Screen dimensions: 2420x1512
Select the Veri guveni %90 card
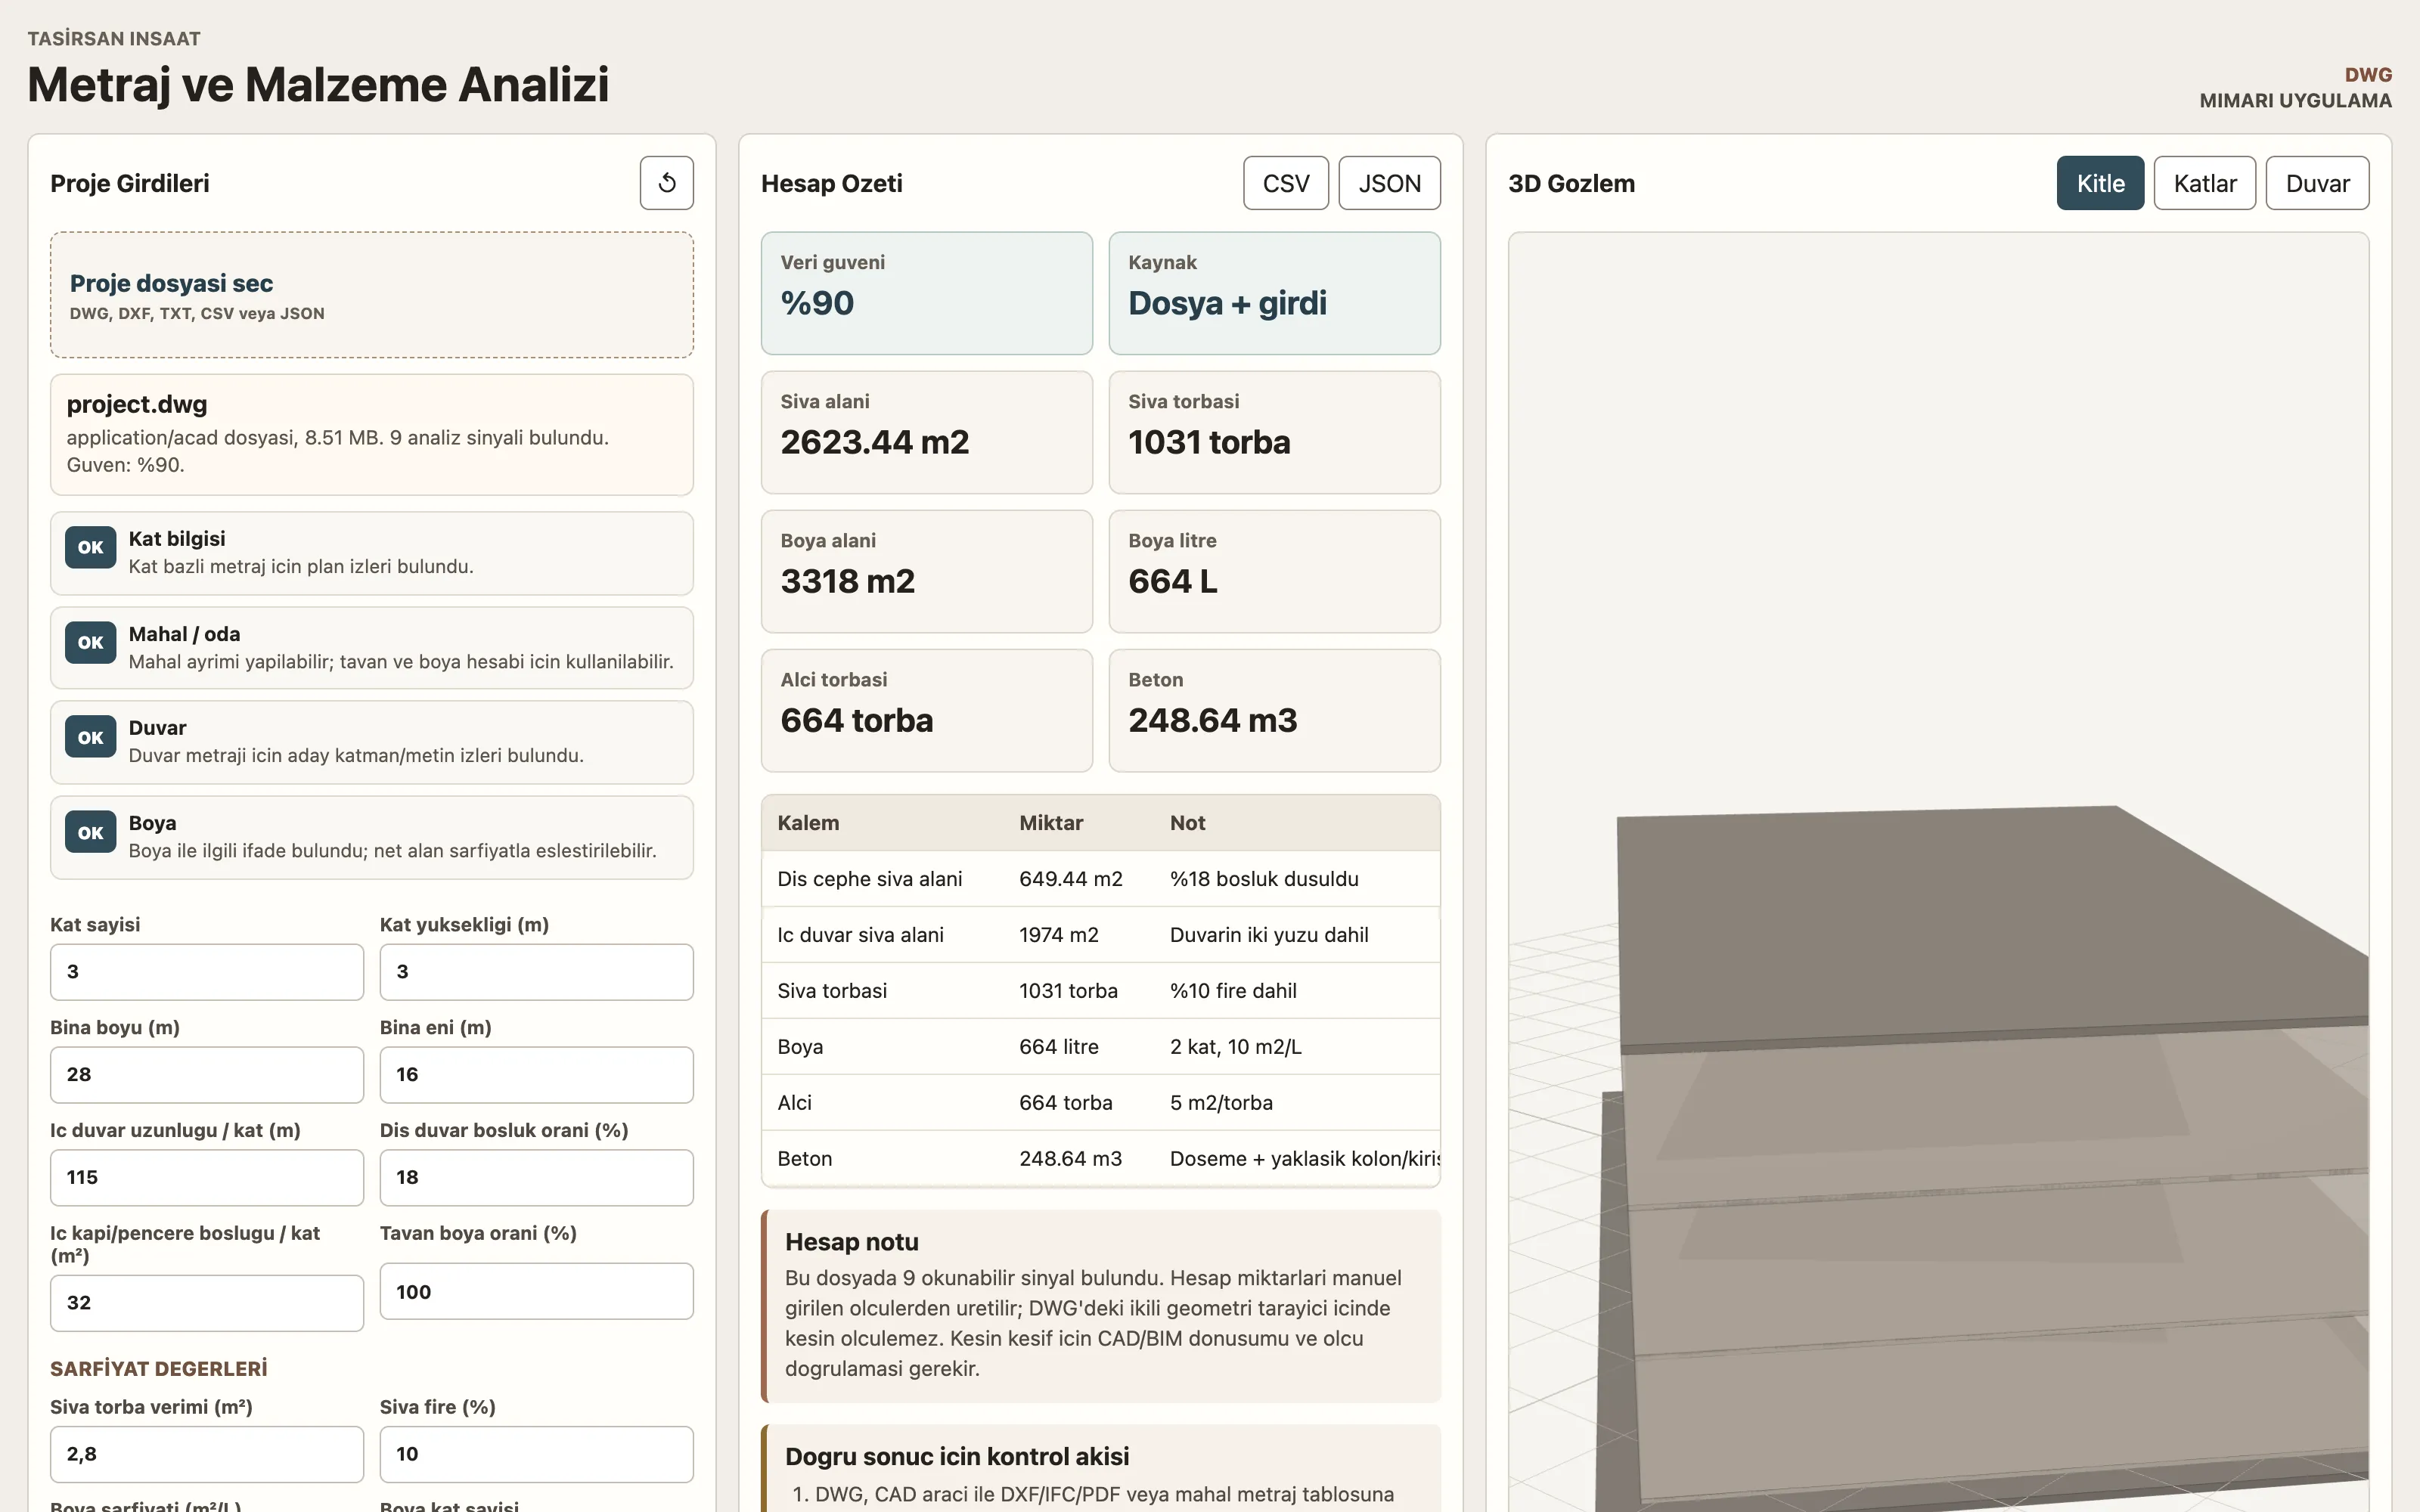pos(927,293)
